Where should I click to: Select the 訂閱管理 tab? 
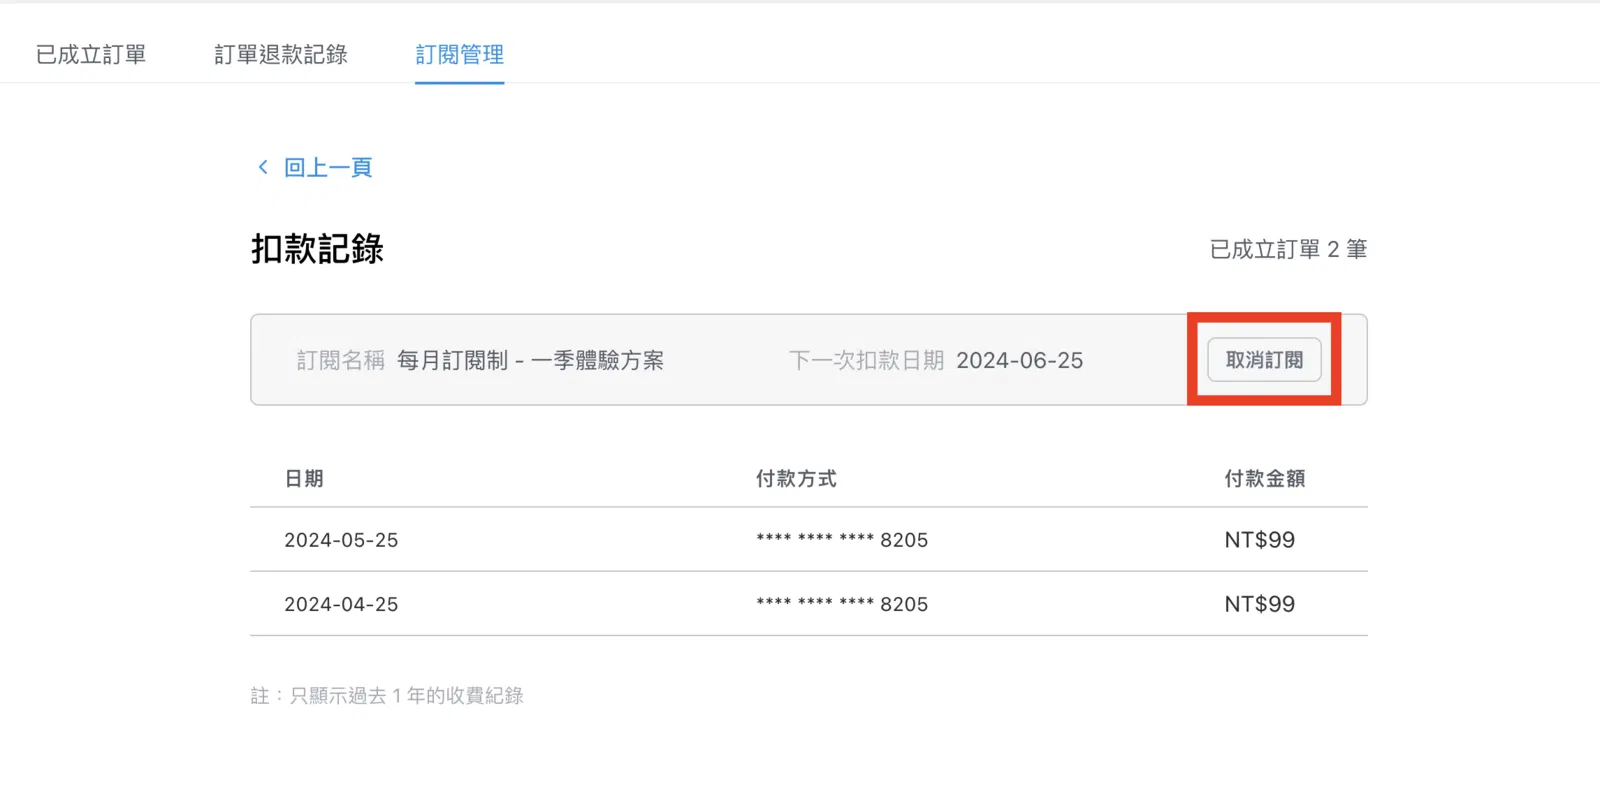460,55
